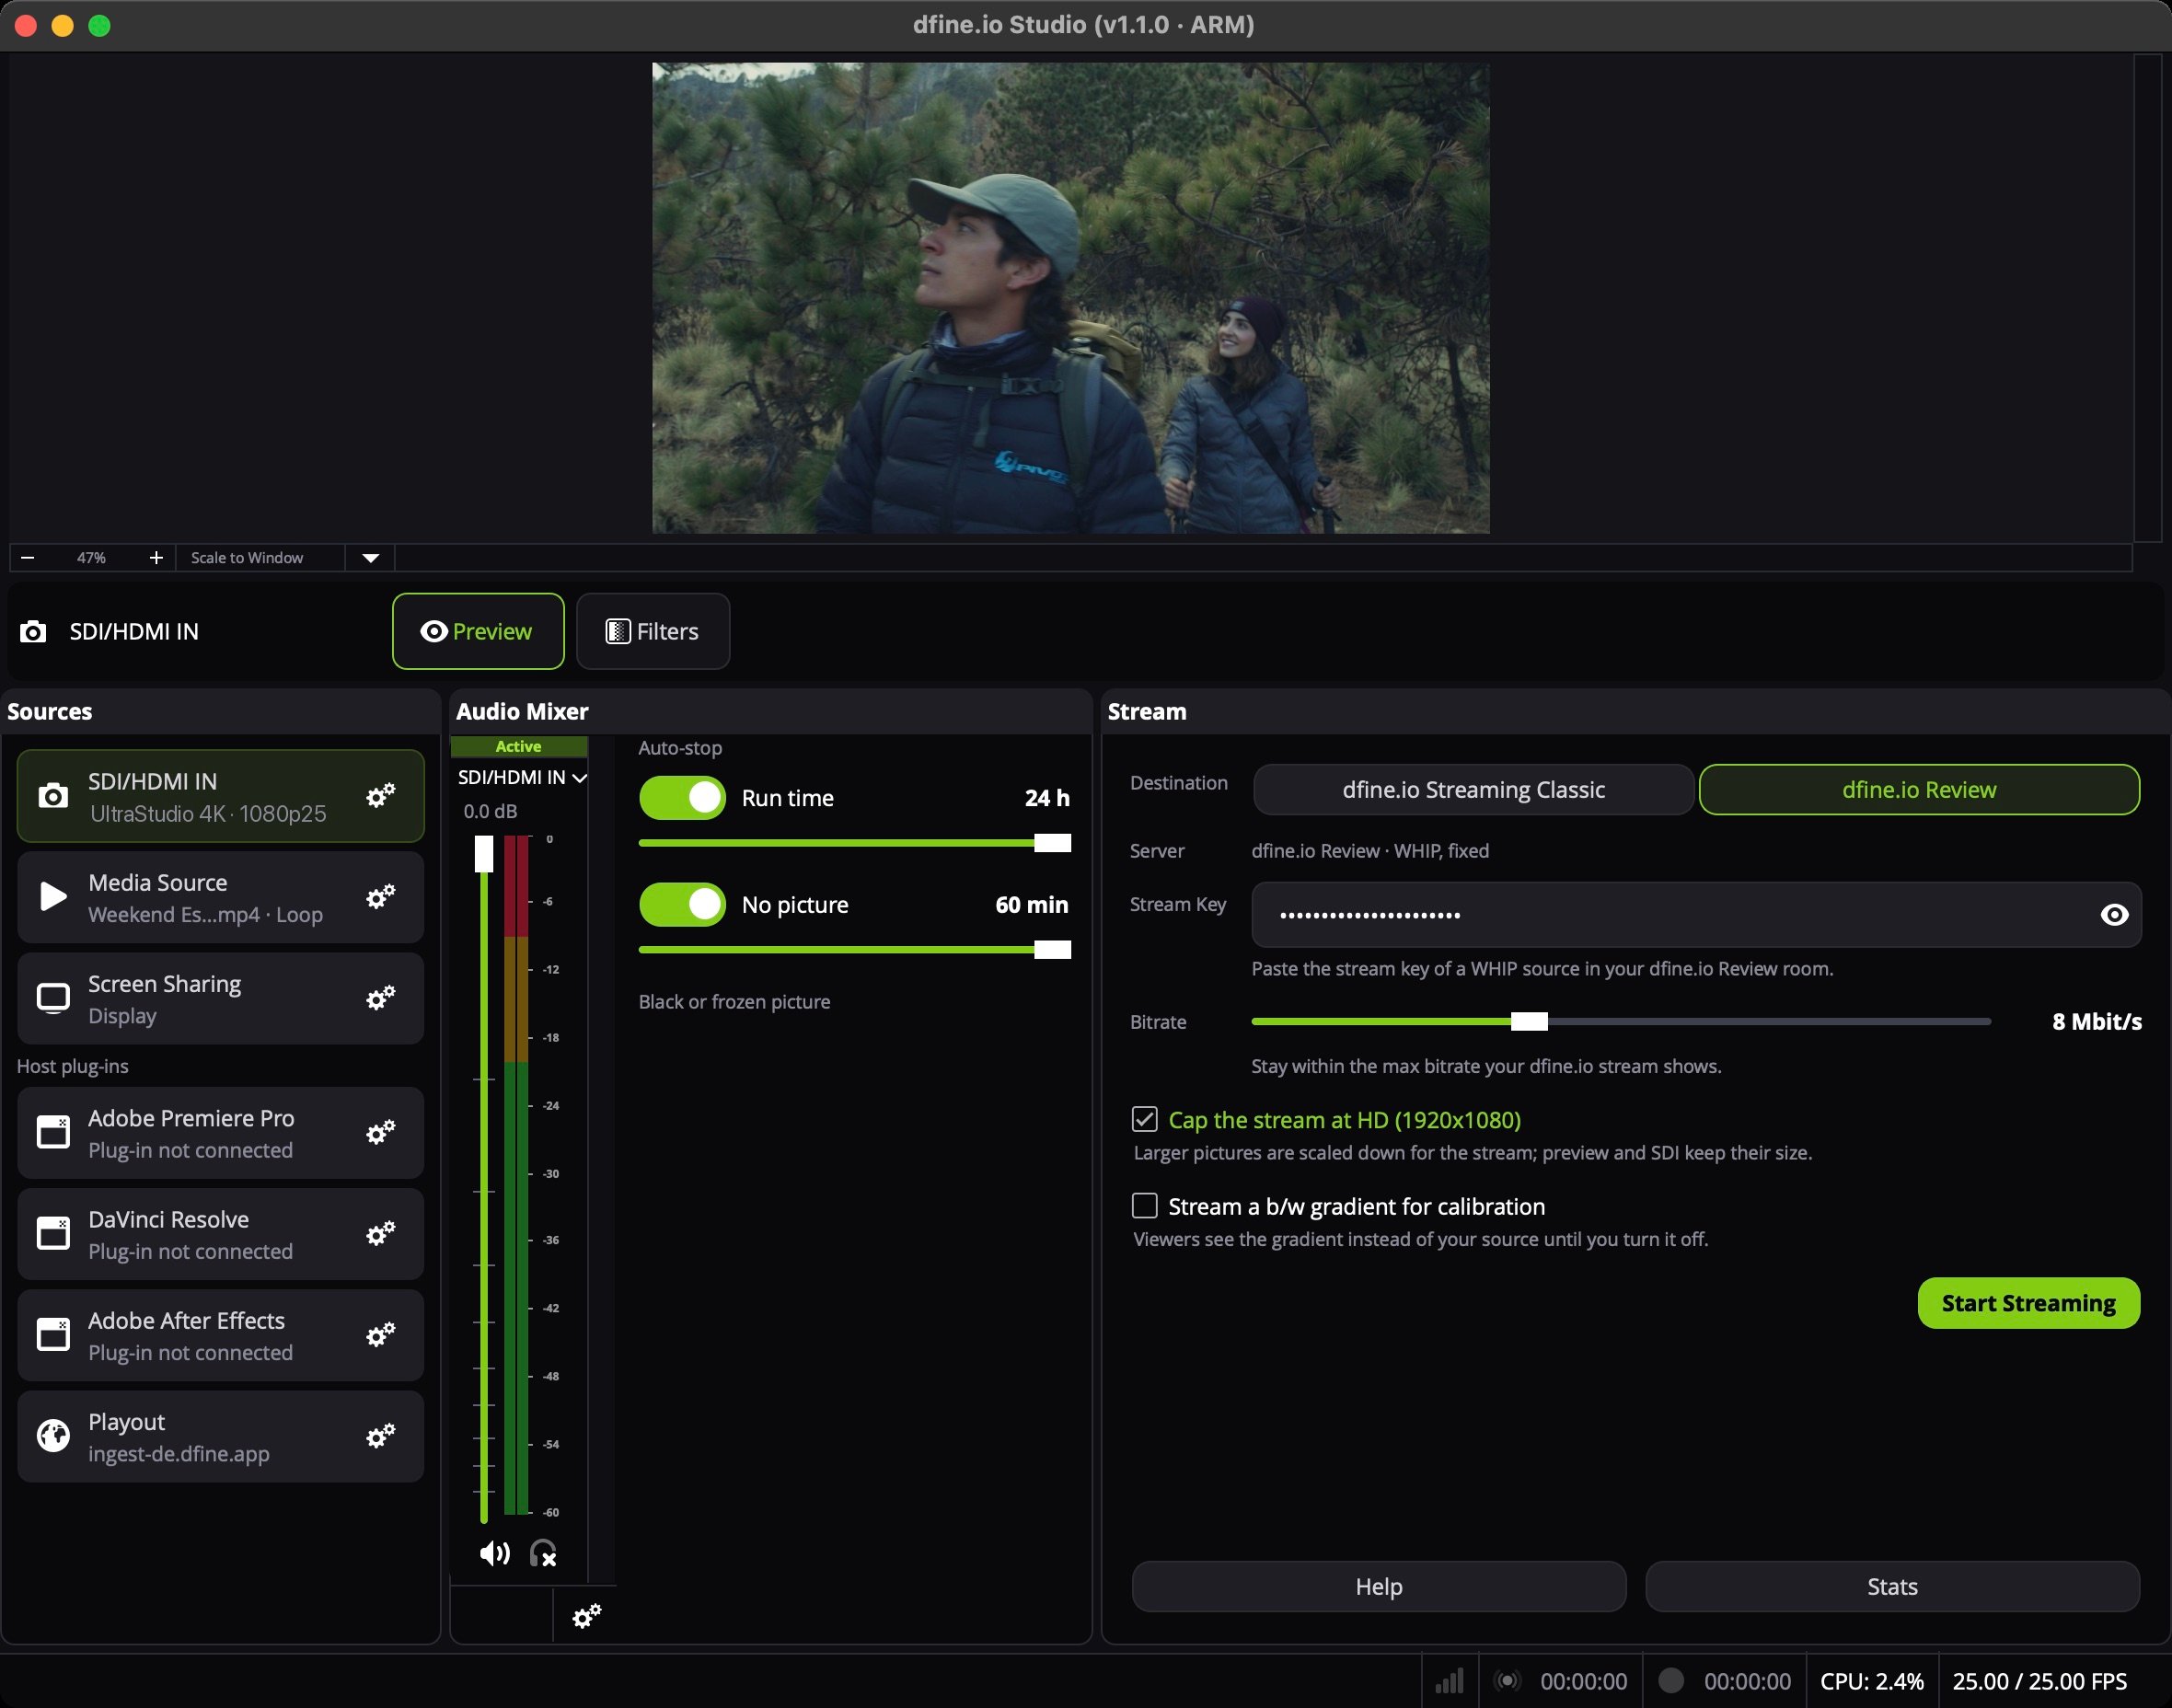Viewport: 2172px width, 1708px height.
Task: Open settings gear for Adobe After Effects
Action: coord(380,1335)
